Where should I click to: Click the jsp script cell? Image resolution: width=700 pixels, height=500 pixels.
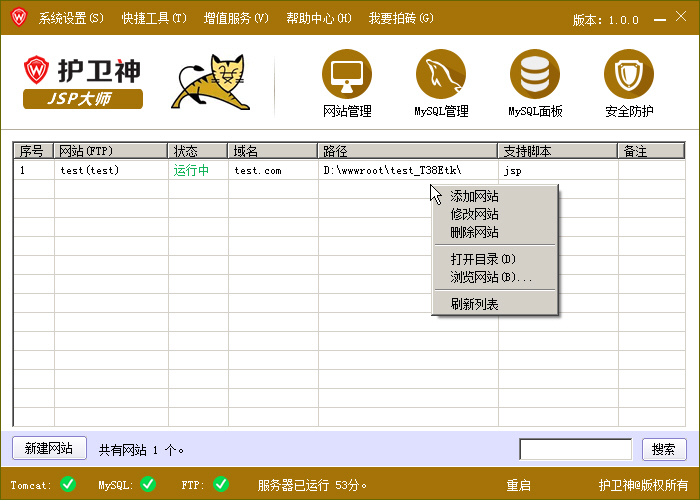(x=558, y=170)
